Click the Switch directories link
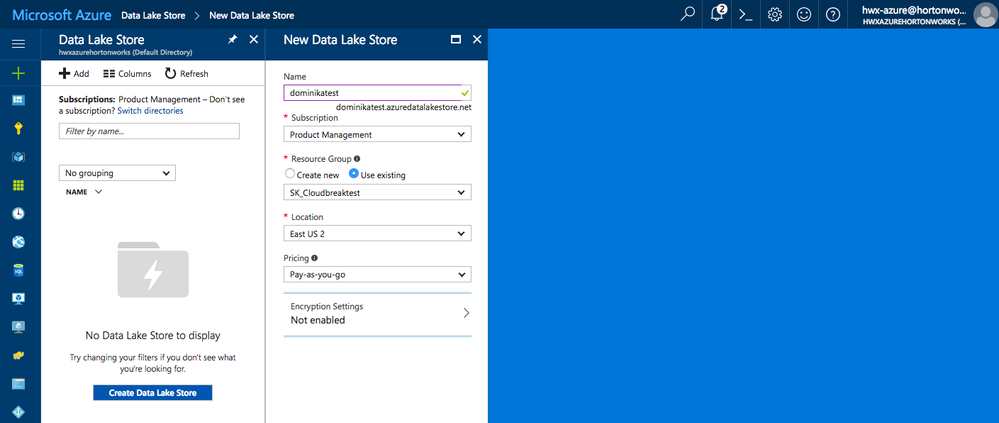 [x=150, y=111]
